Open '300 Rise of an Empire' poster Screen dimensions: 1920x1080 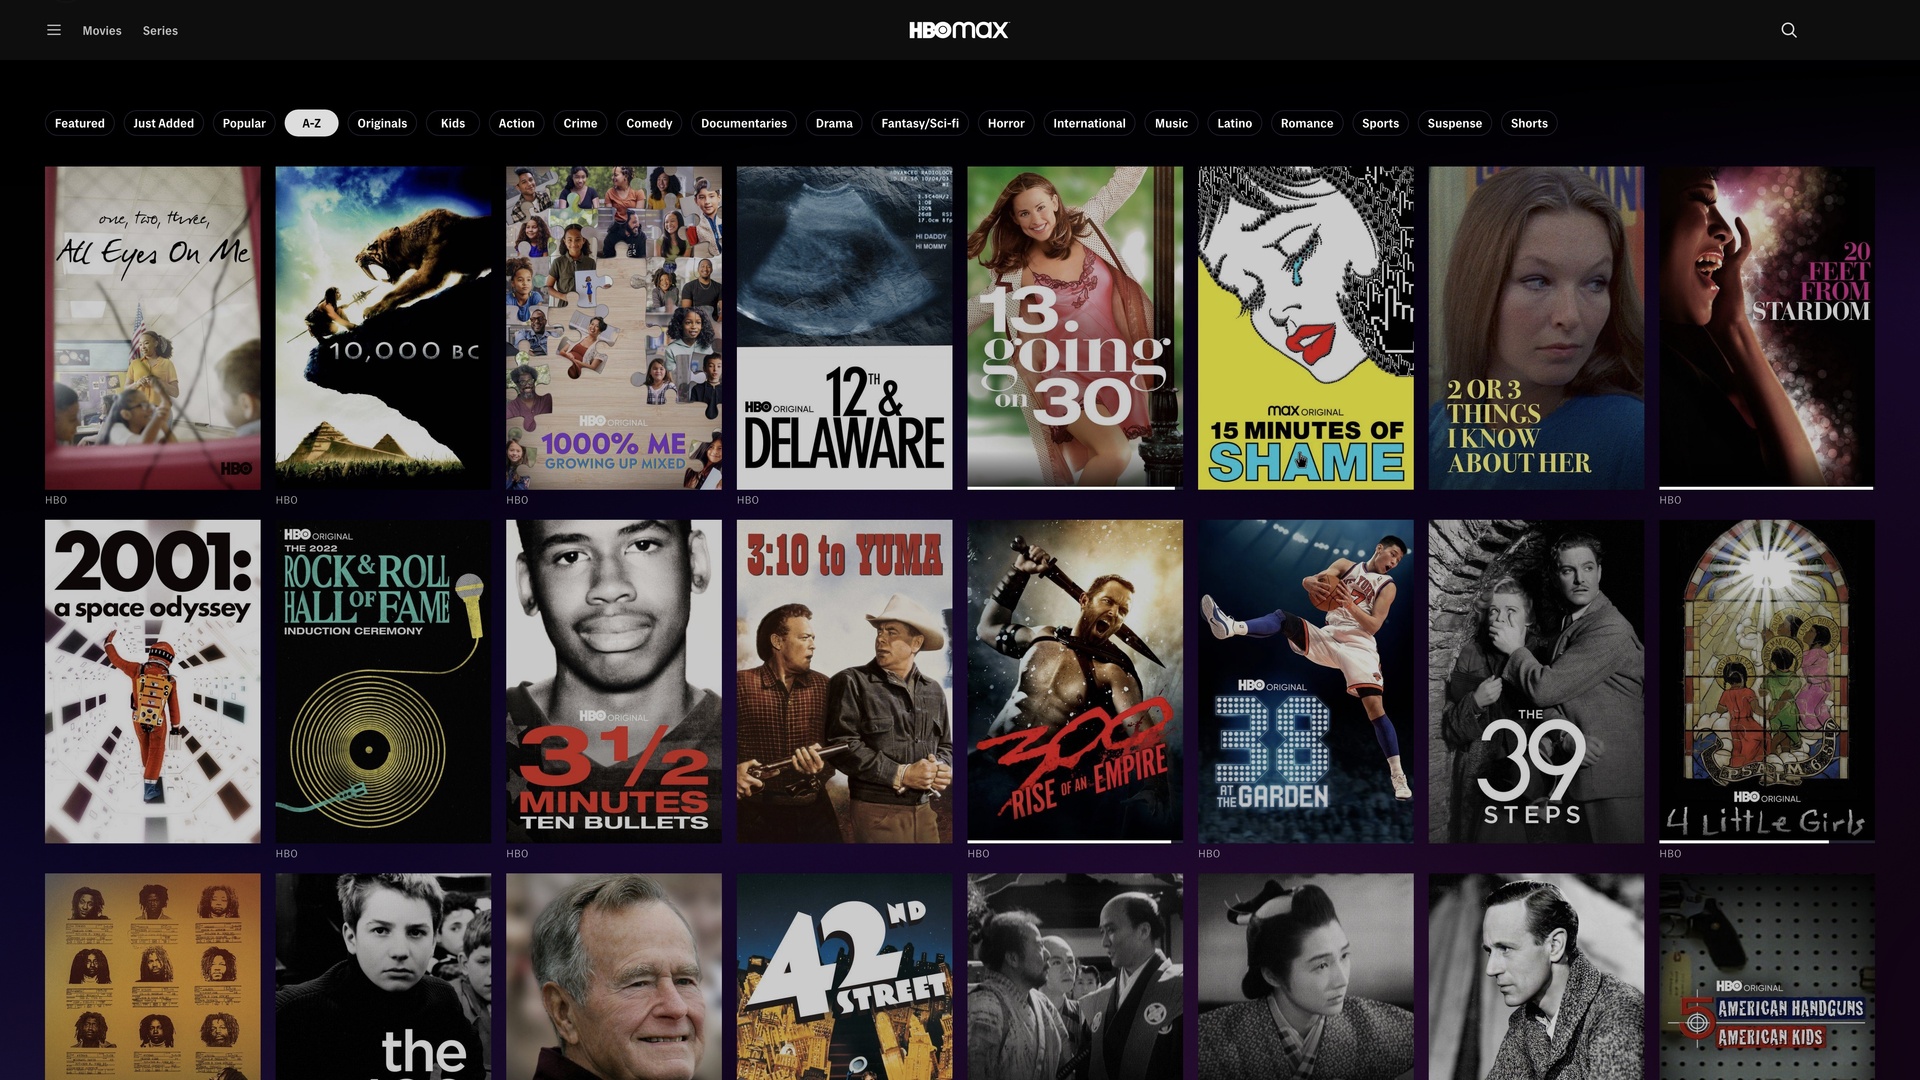1075,680
